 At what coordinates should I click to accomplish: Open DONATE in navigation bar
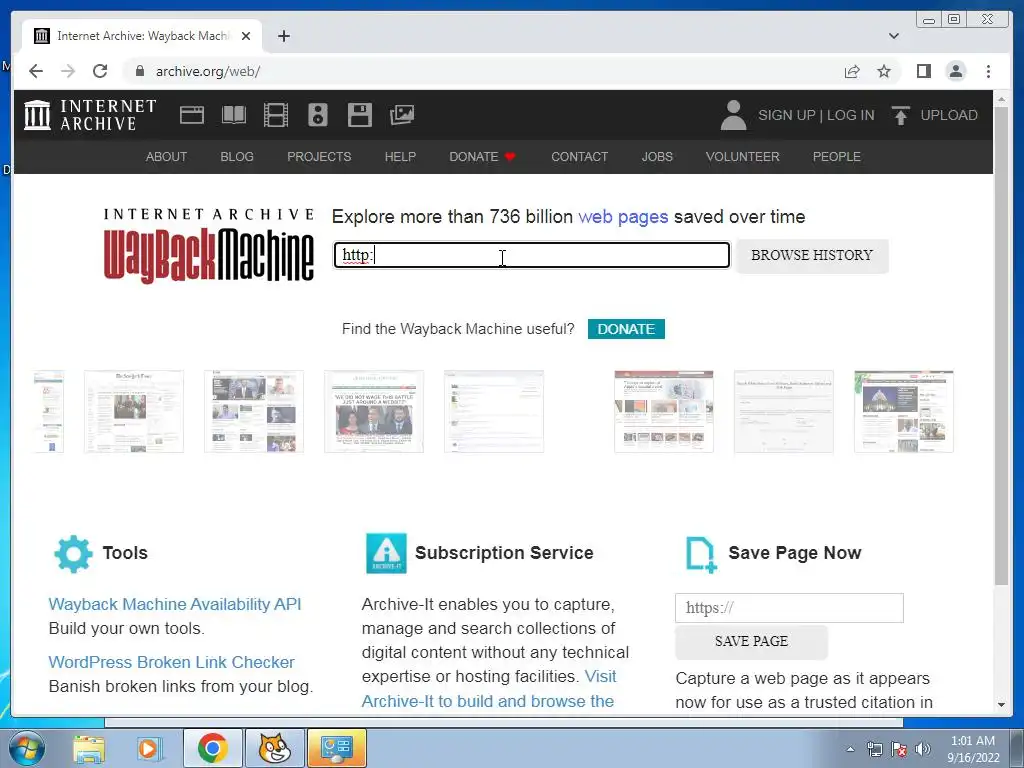(482, 157)
